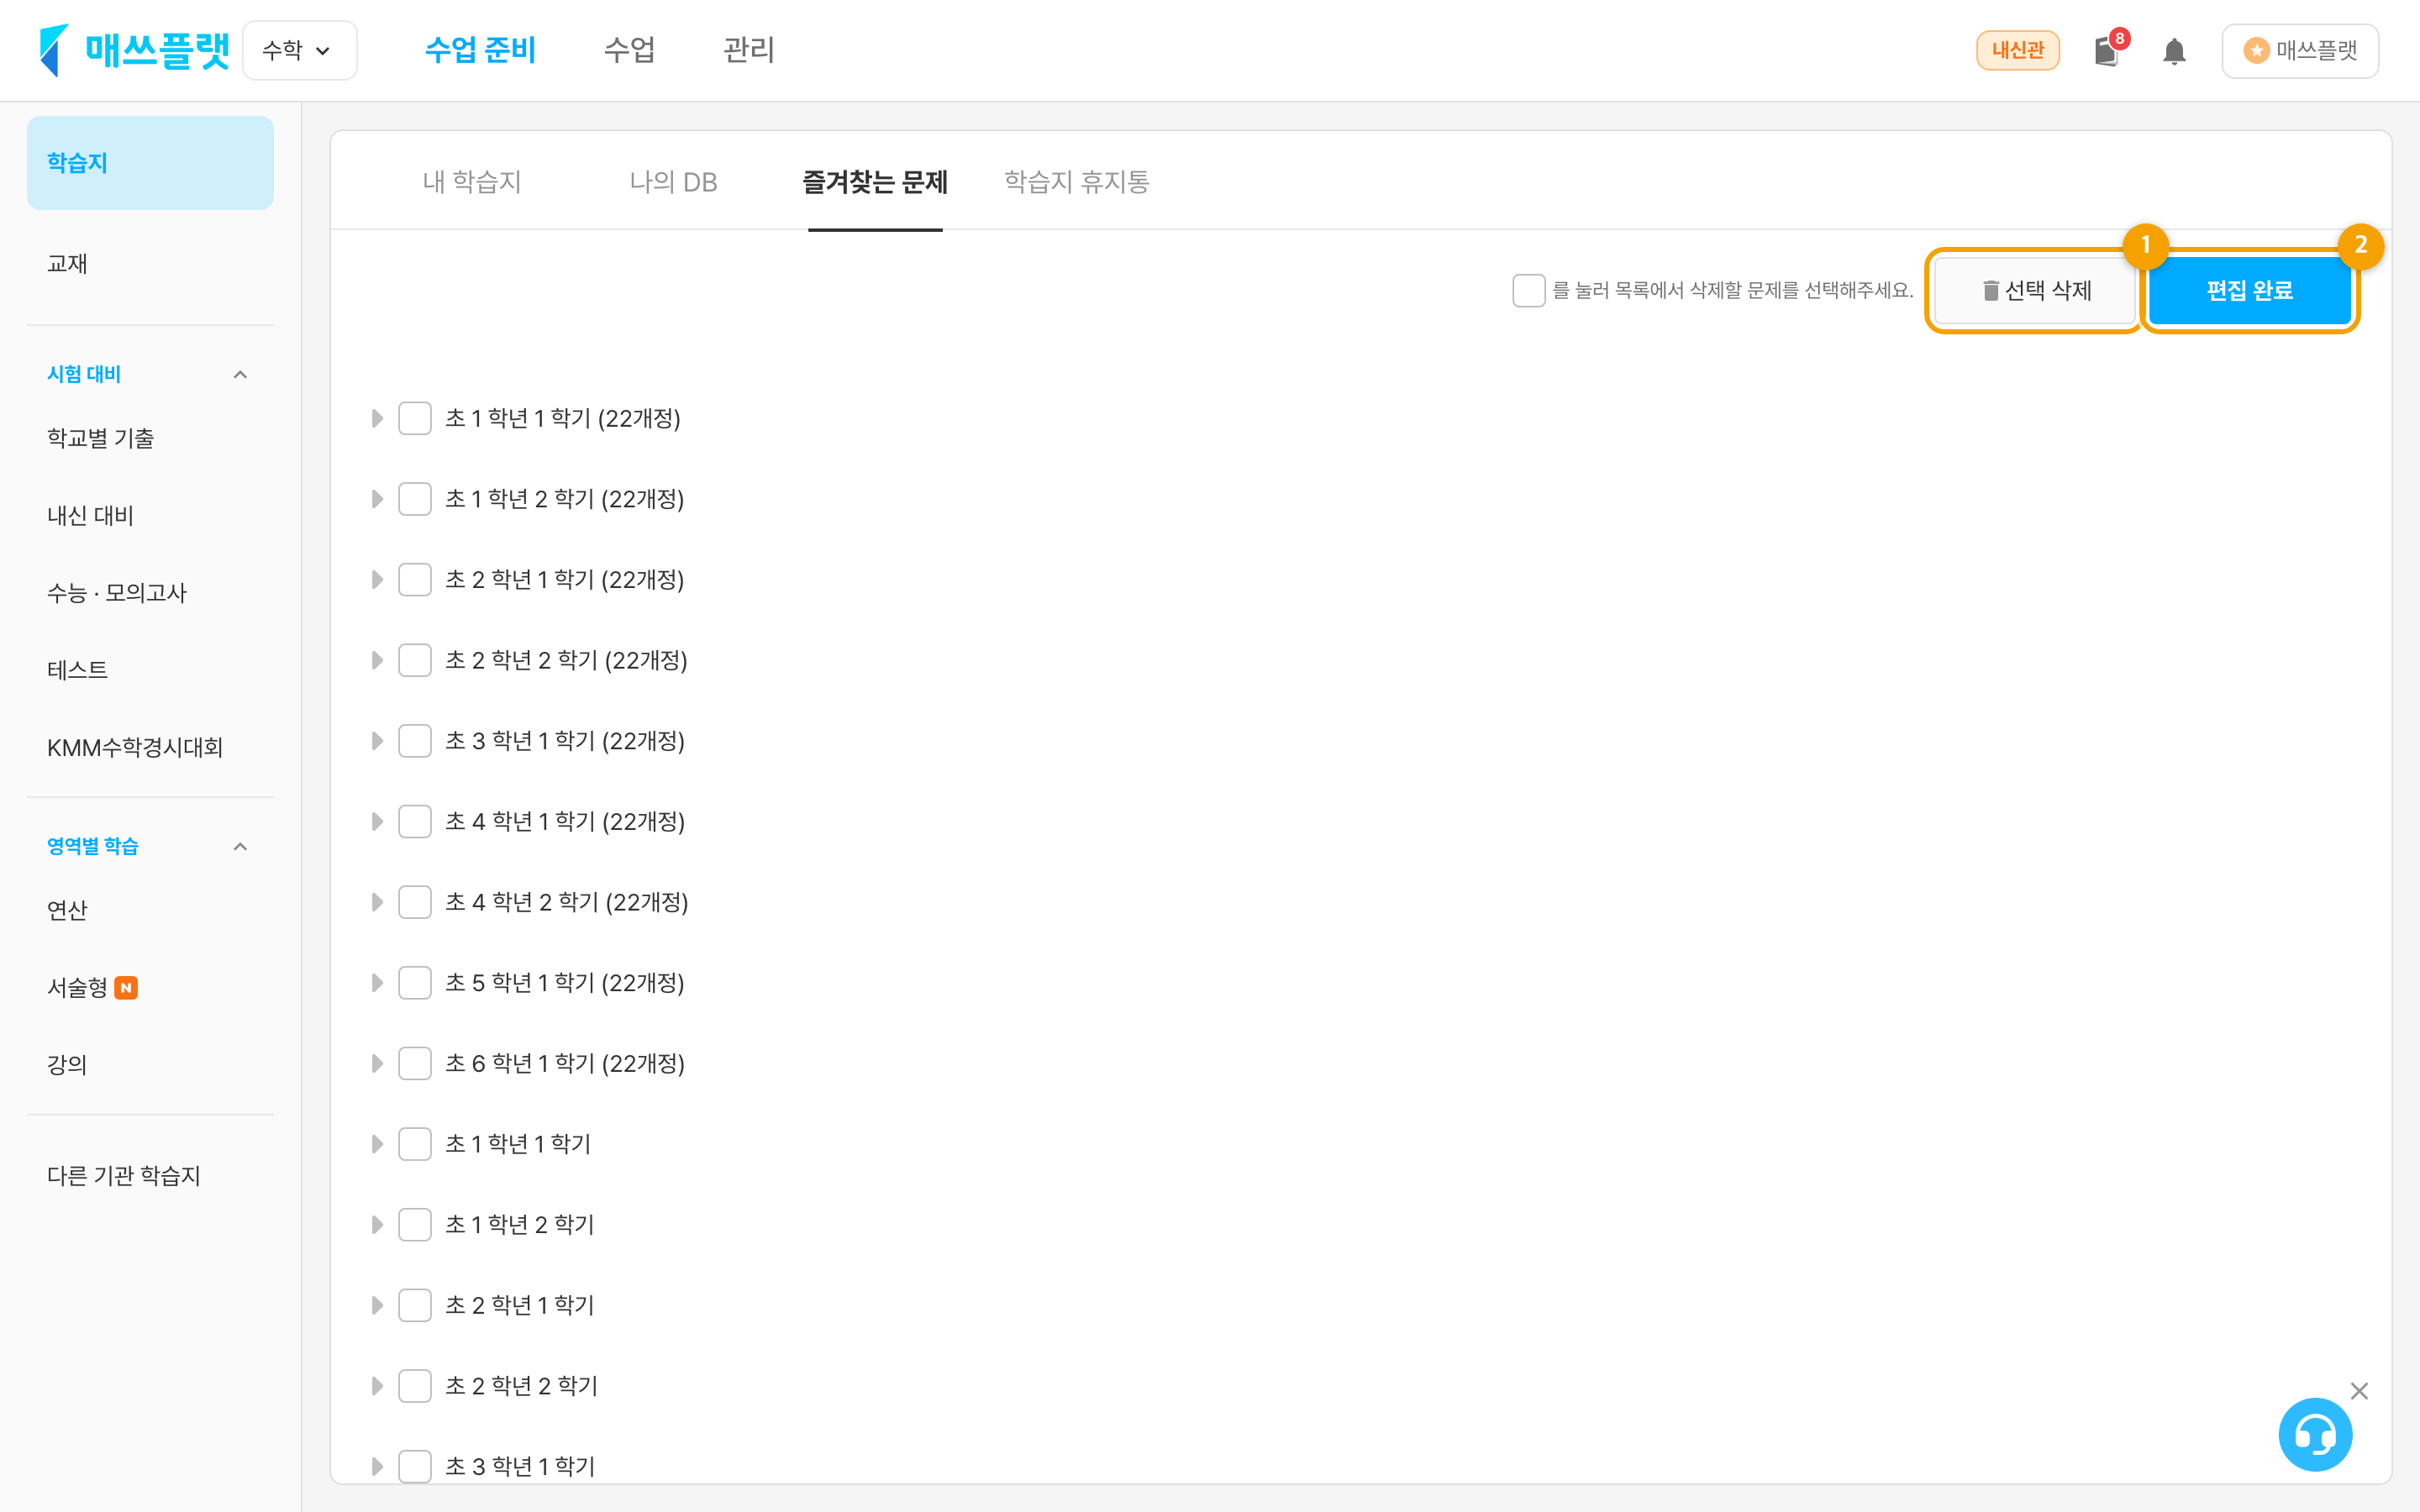
Task: Open the 수학 subject dropdown
Action: (299, 50)
